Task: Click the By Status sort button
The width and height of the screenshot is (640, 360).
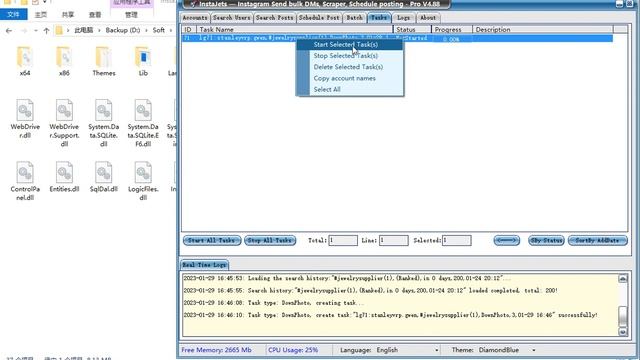Action: click(x=546, y=240)
